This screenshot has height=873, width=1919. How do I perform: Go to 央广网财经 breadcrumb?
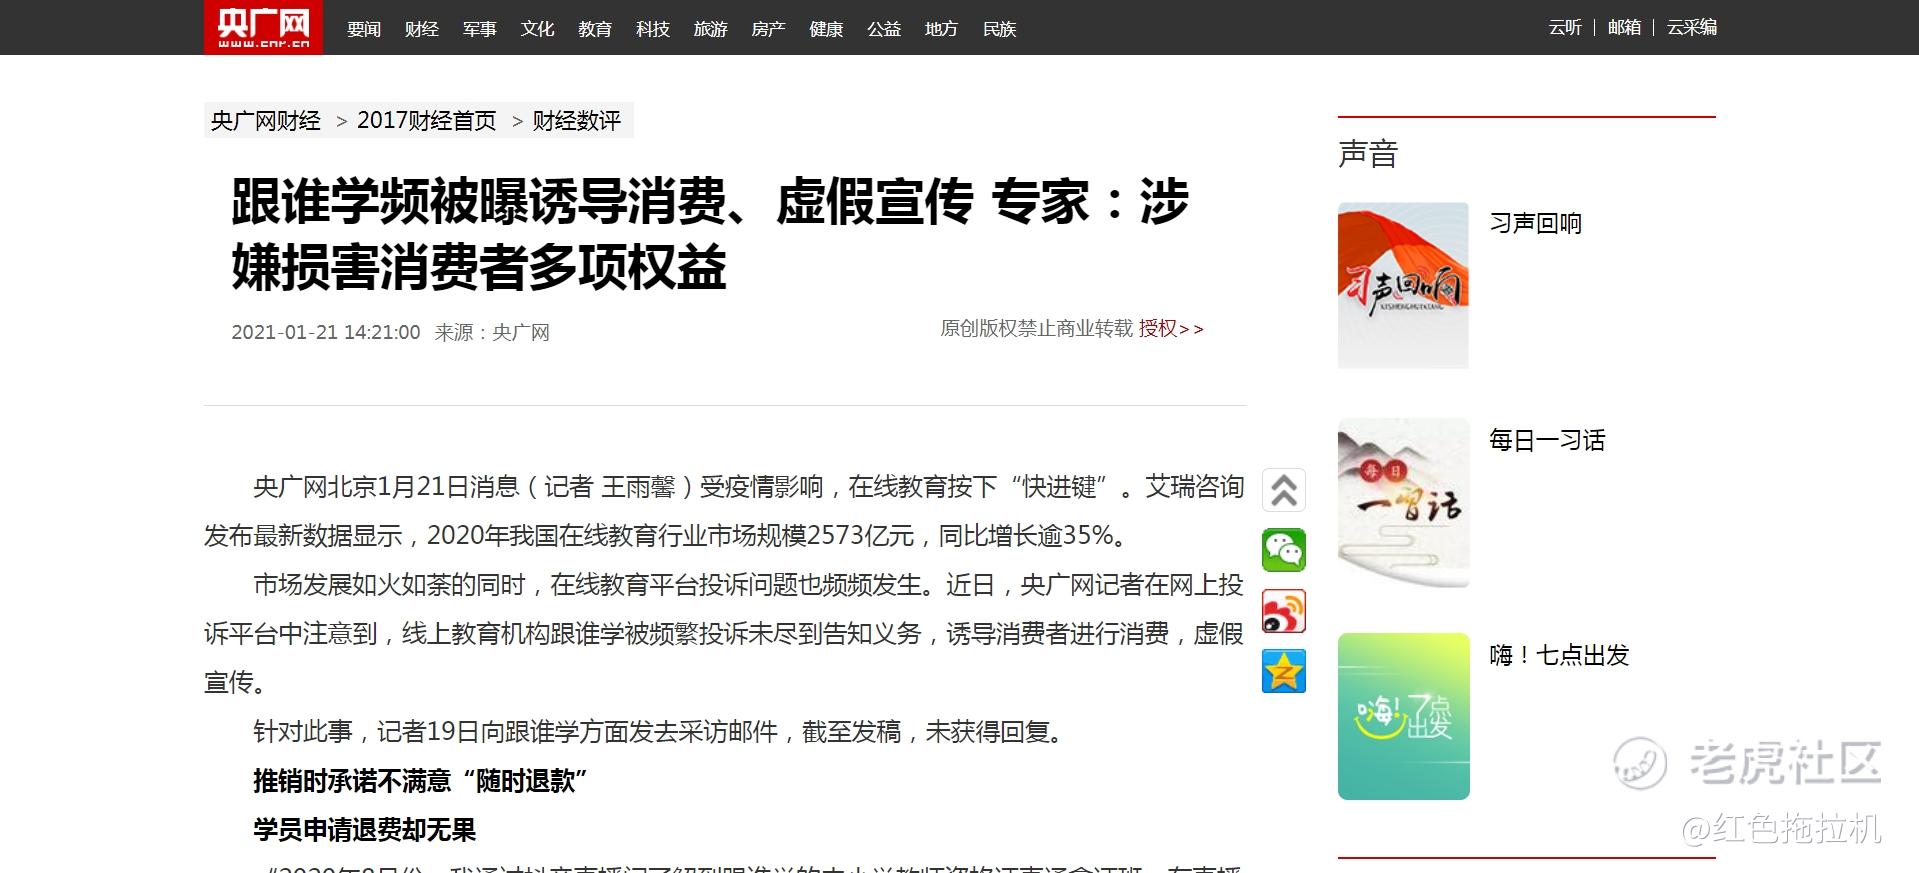click(266, 121)
